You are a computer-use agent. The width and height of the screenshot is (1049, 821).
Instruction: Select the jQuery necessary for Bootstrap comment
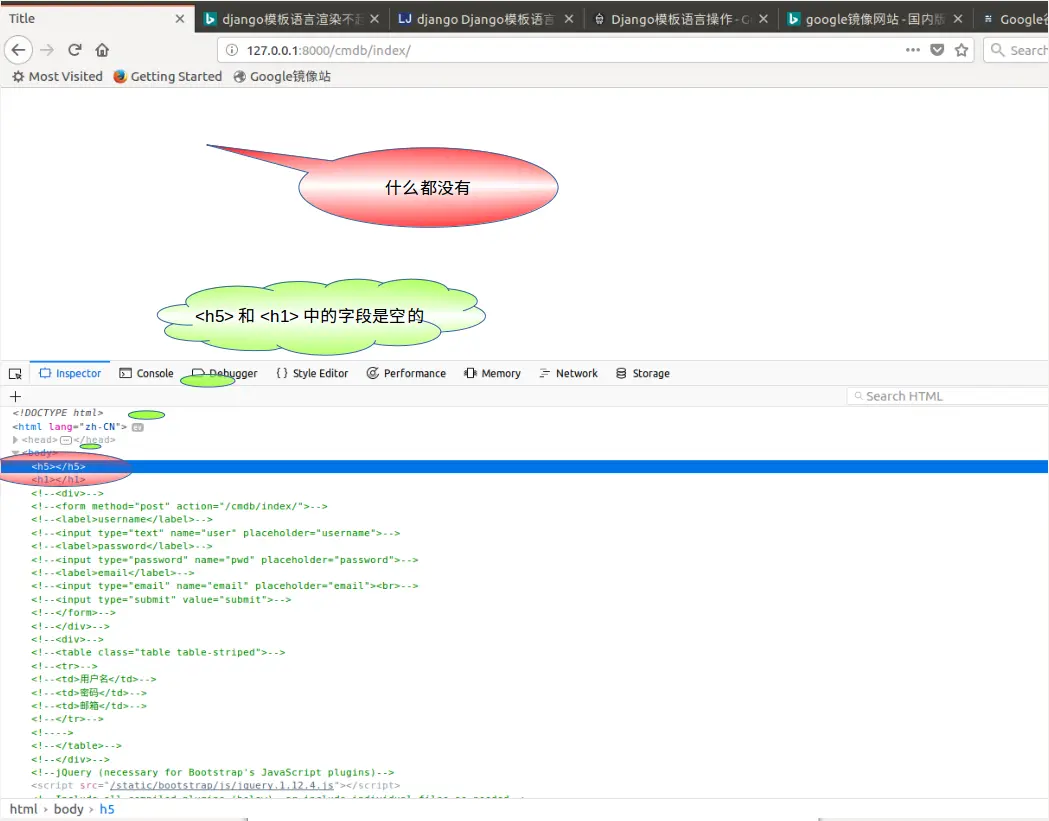[213, 772]
